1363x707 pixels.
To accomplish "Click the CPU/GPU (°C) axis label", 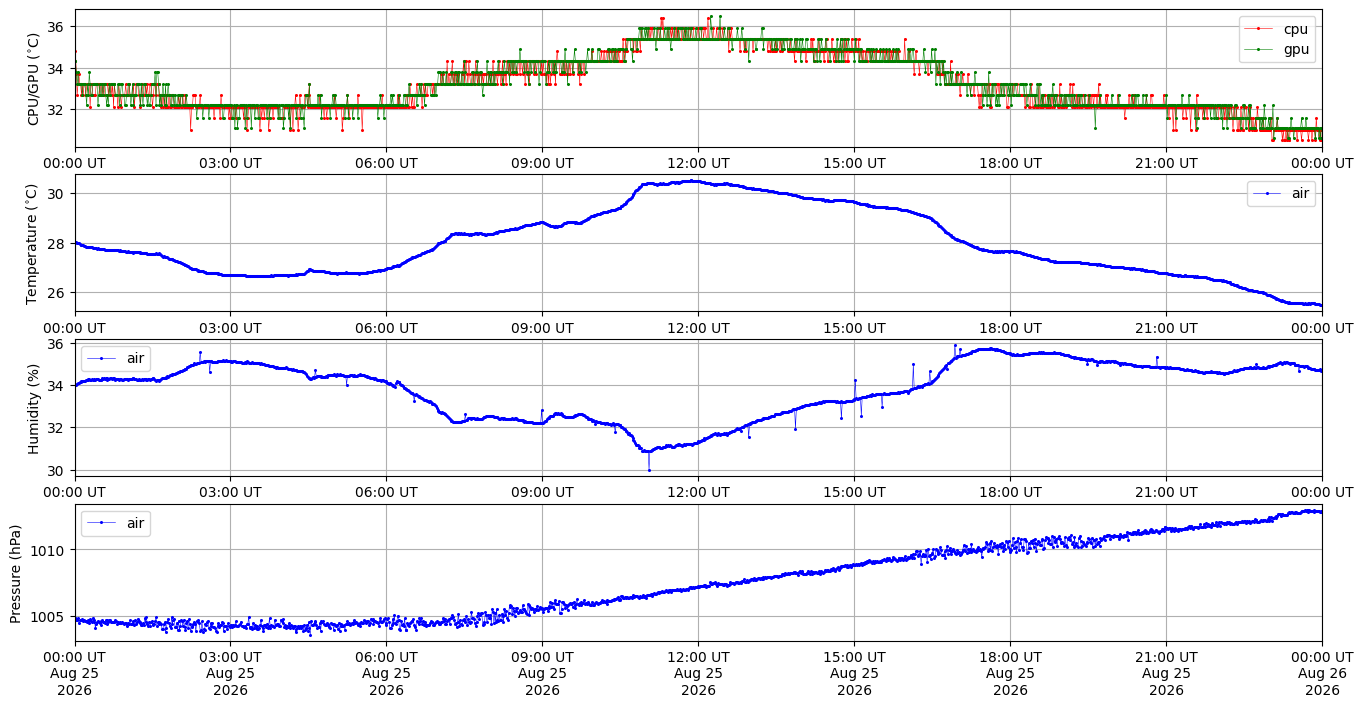I will (x=33, y=78).
